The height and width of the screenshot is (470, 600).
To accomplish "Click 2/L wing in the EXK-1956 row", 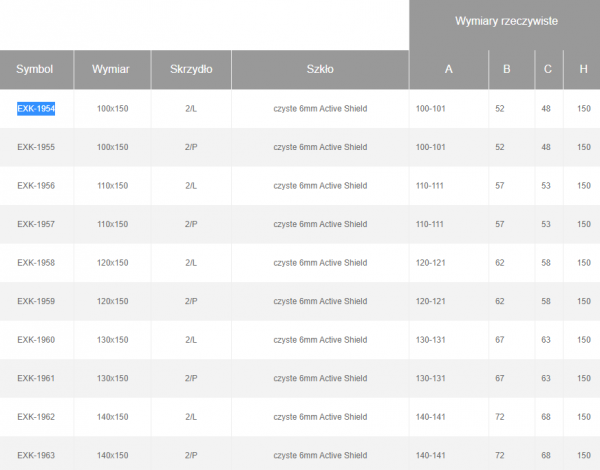I will [x=191, y=186].
